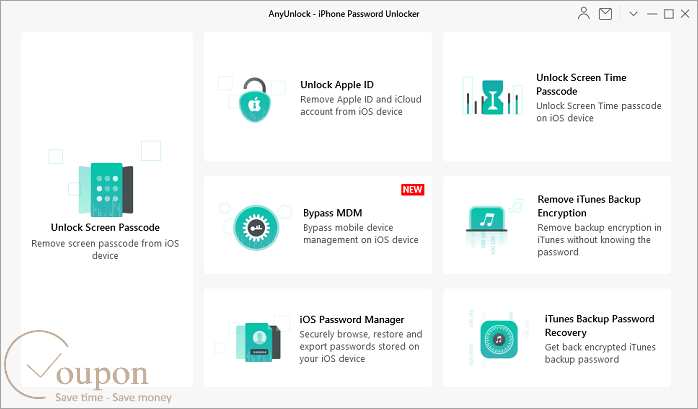This screenshot has height=409, width=698.
Task: Click the 'AnyUnlock - iPhone Password Unlocker' window title
Action: coord(344,14)
